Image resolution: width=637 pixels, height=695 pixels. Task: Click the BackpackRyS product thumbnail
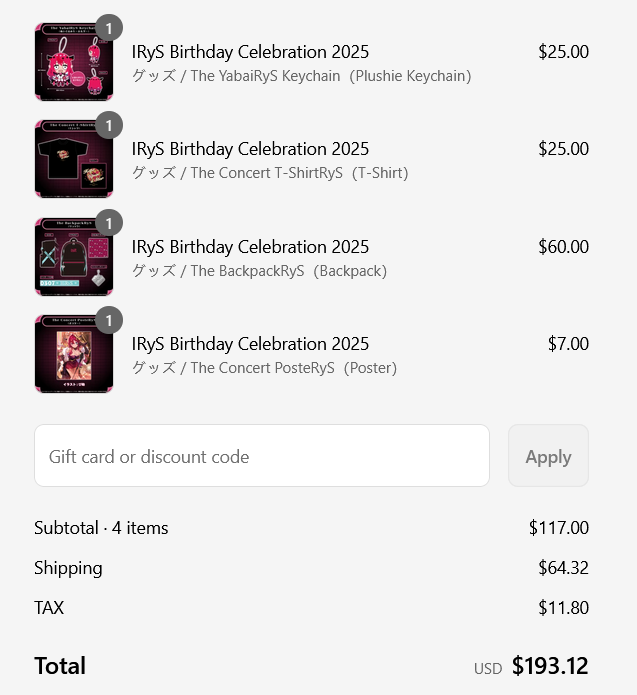[73, 257]
